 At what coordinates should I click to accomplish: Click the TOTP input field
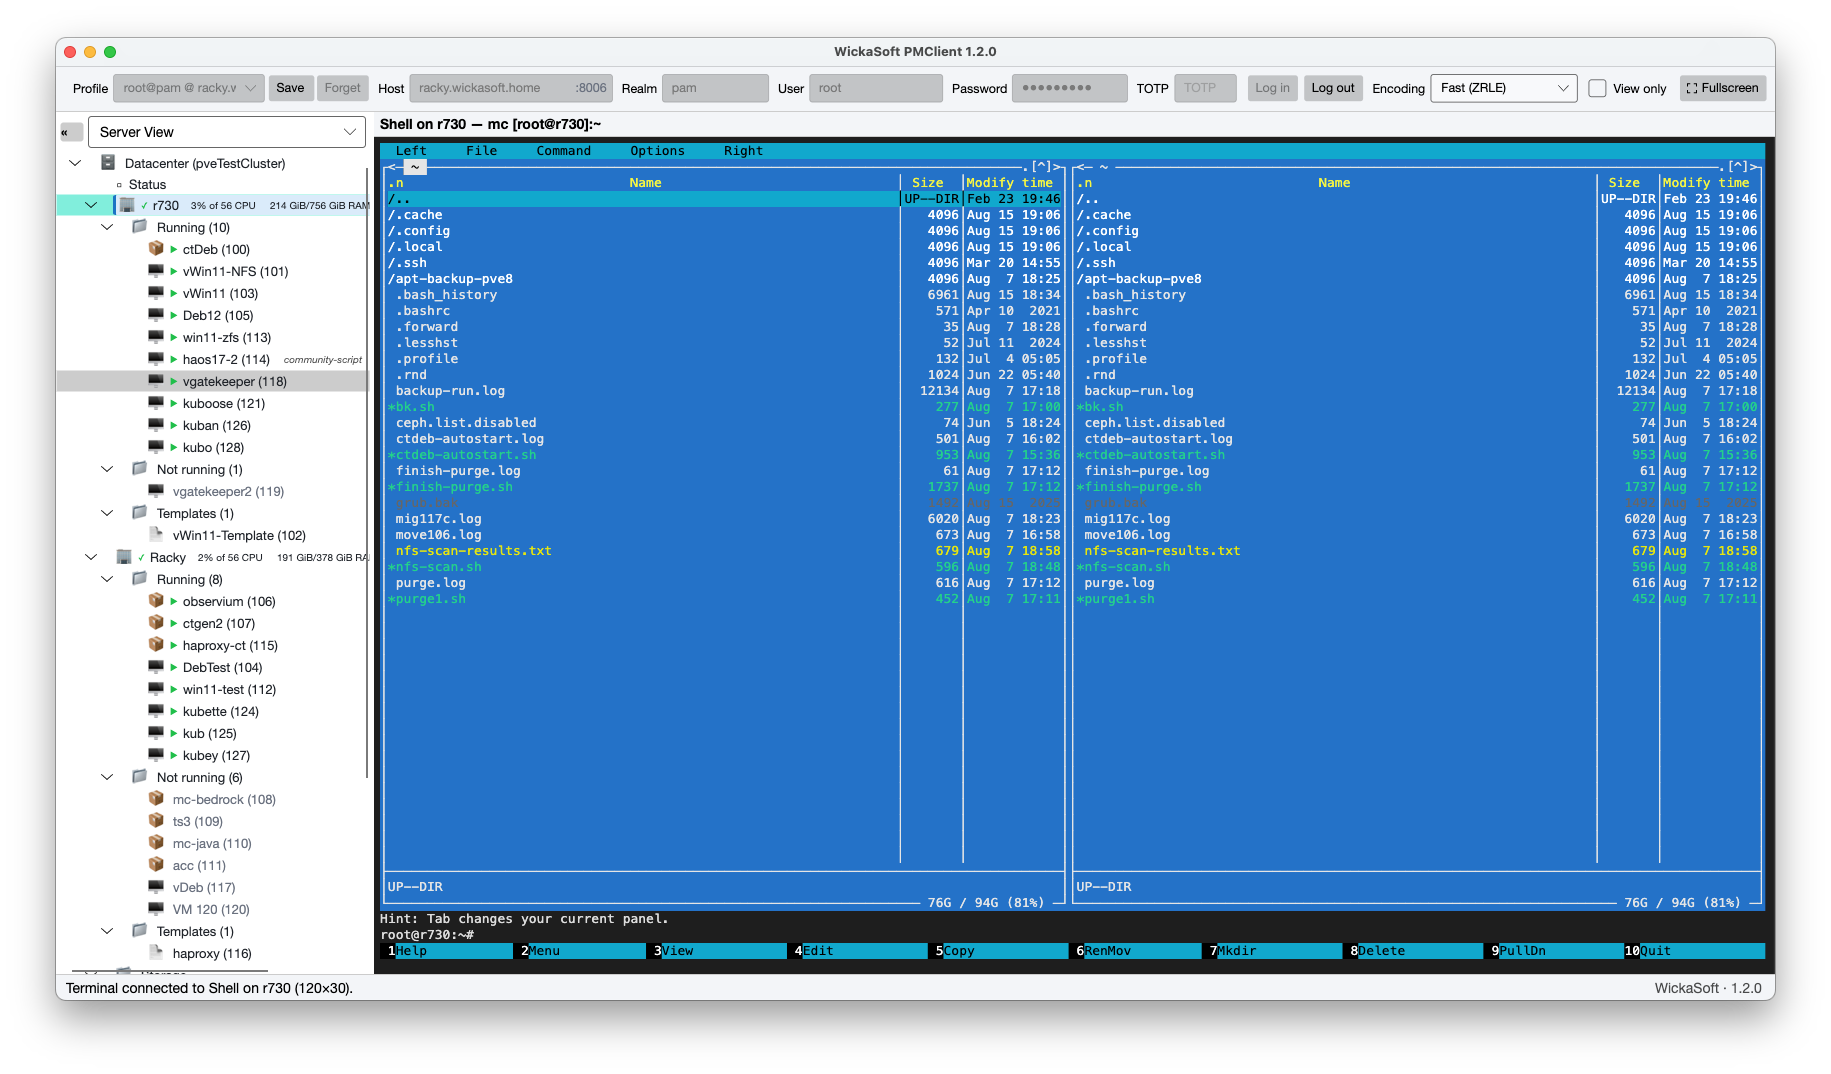pyautogui.click(x=1204, y=88)
